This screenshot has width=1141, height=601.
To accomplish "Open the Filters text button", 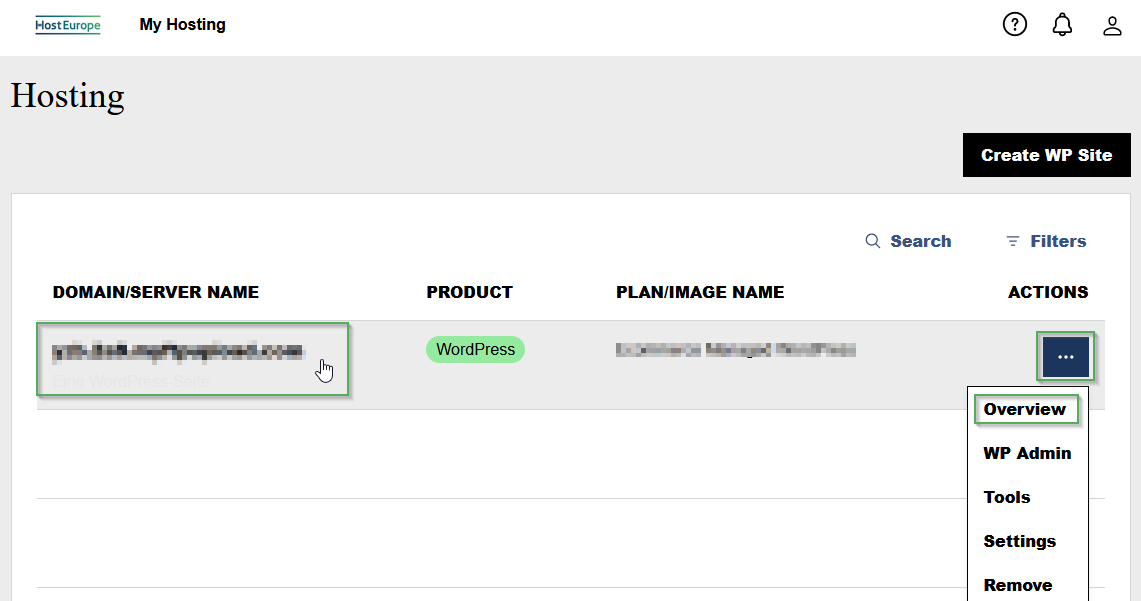I will pyautogui.click(x=1058, y=241).
